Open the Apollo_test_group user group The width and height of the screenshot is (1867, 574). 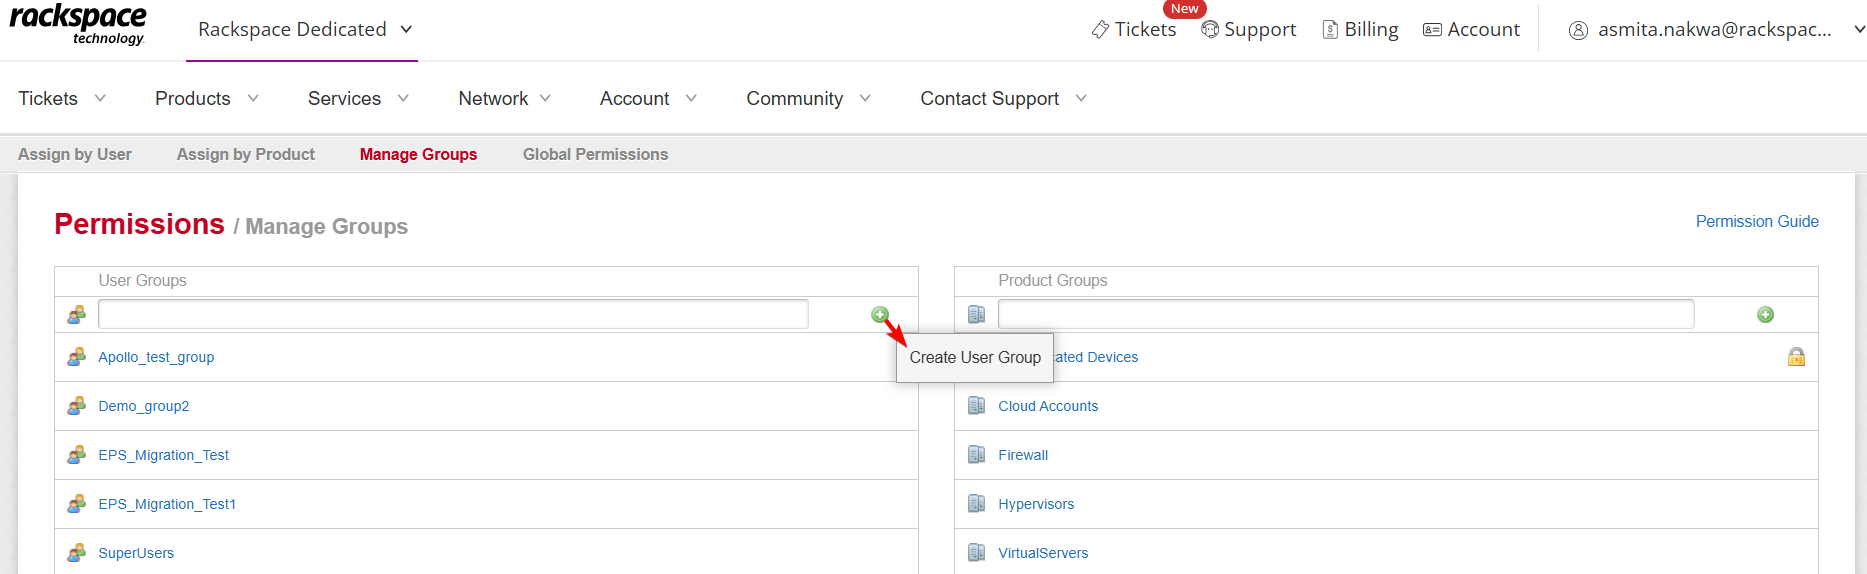[x=156, y=357]
